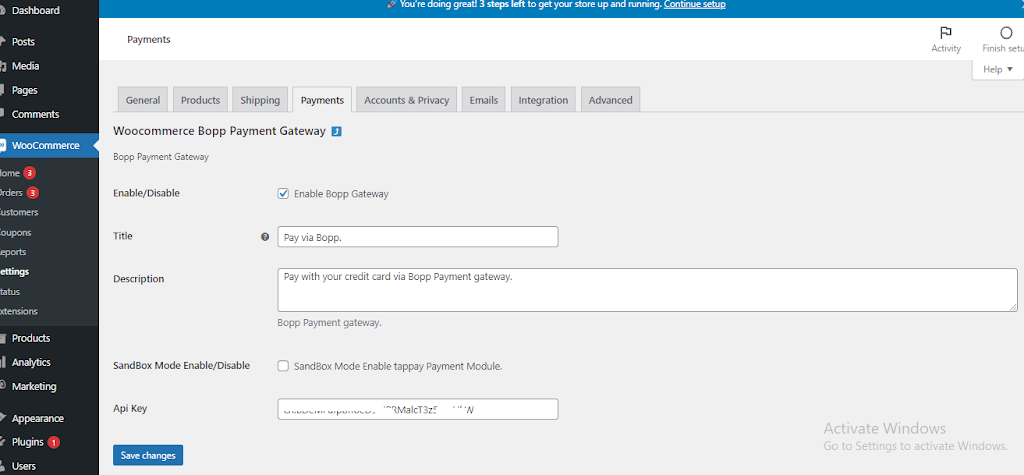Switch to the Products settings tab

(200, 99)
